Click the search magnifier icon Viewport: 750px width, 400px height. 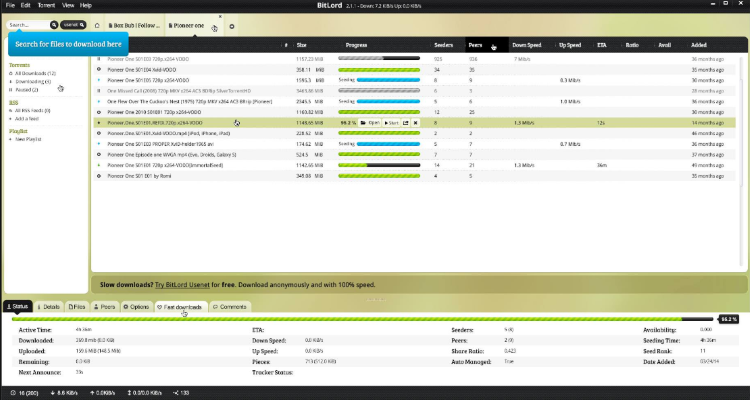(54, 25)
